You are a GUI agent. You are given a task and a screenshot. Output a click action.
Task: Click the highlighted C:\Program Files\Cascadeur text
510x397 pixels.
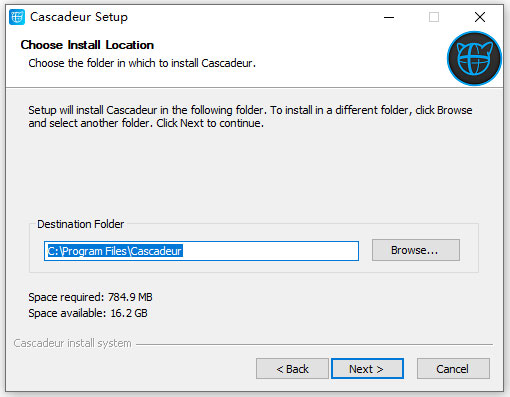point(115,251)
